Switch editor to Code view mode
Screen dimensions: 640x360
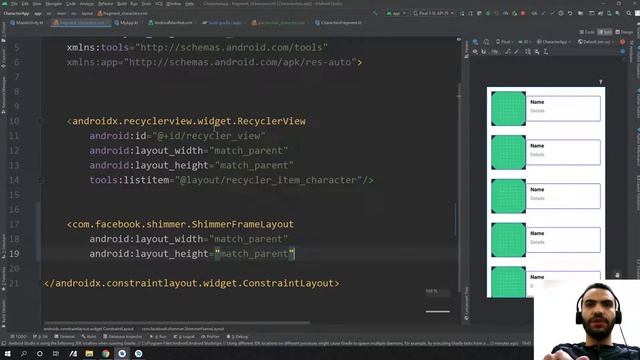click(x=587, y=32)
